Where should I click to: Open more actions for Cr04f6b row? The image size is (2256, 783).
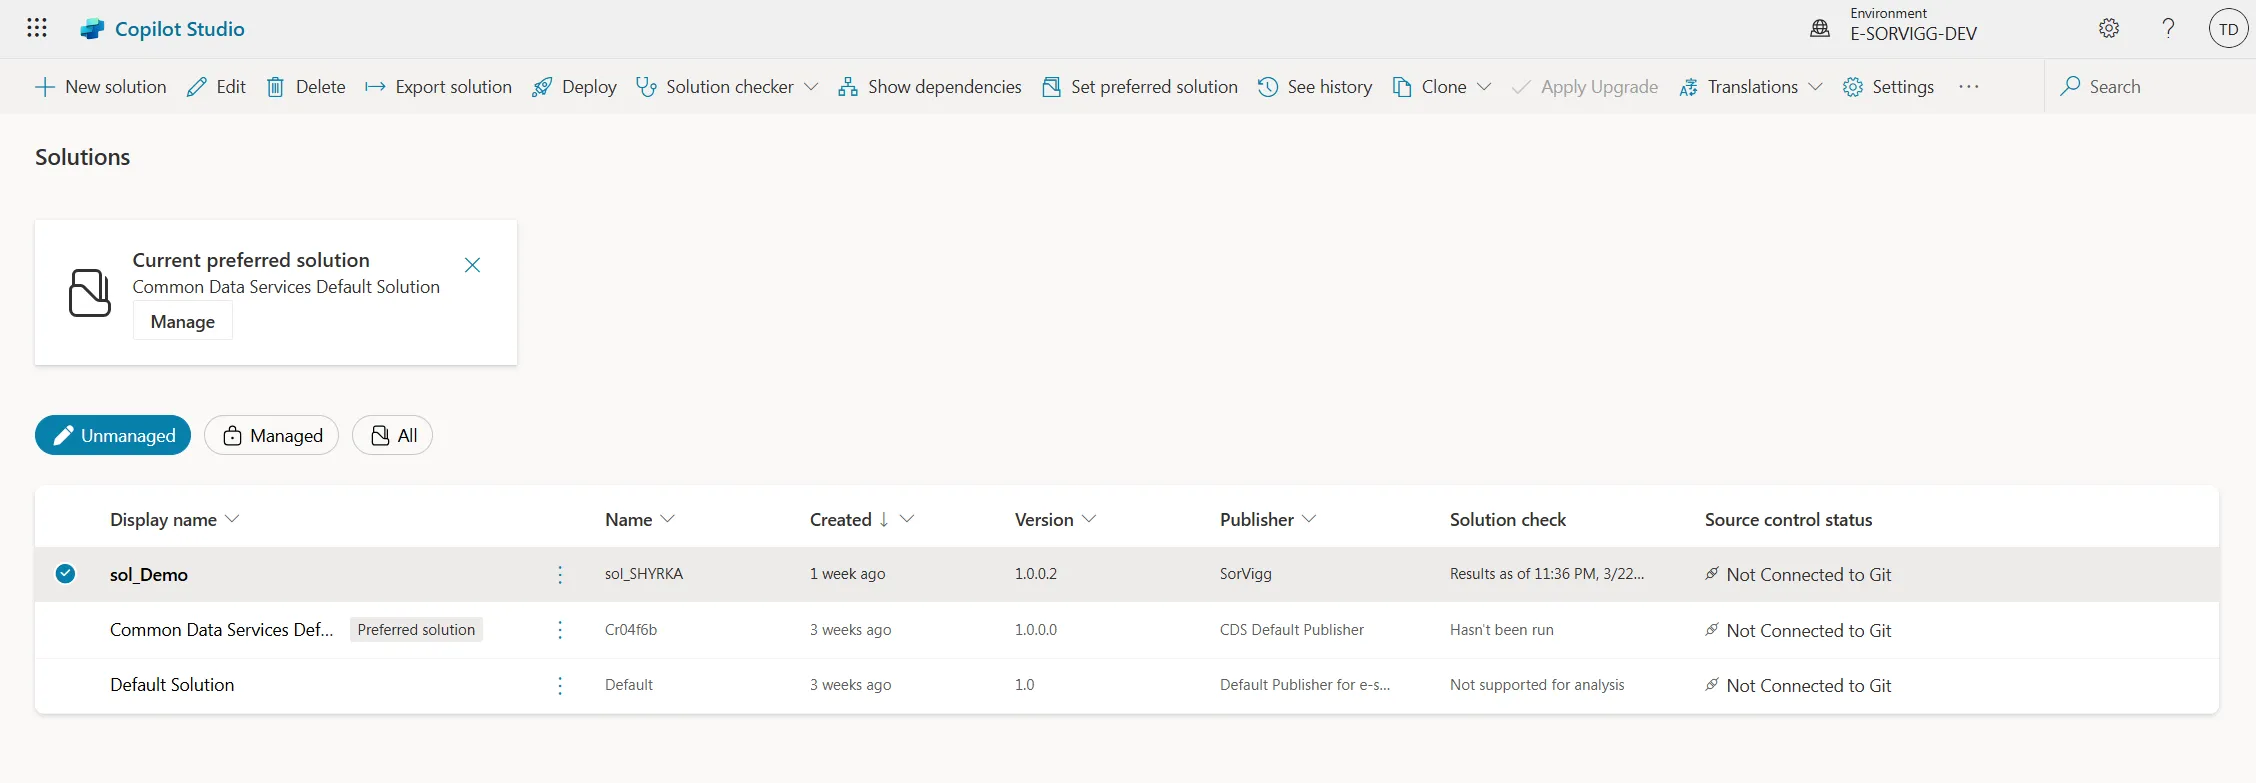(x=560, y=630)
